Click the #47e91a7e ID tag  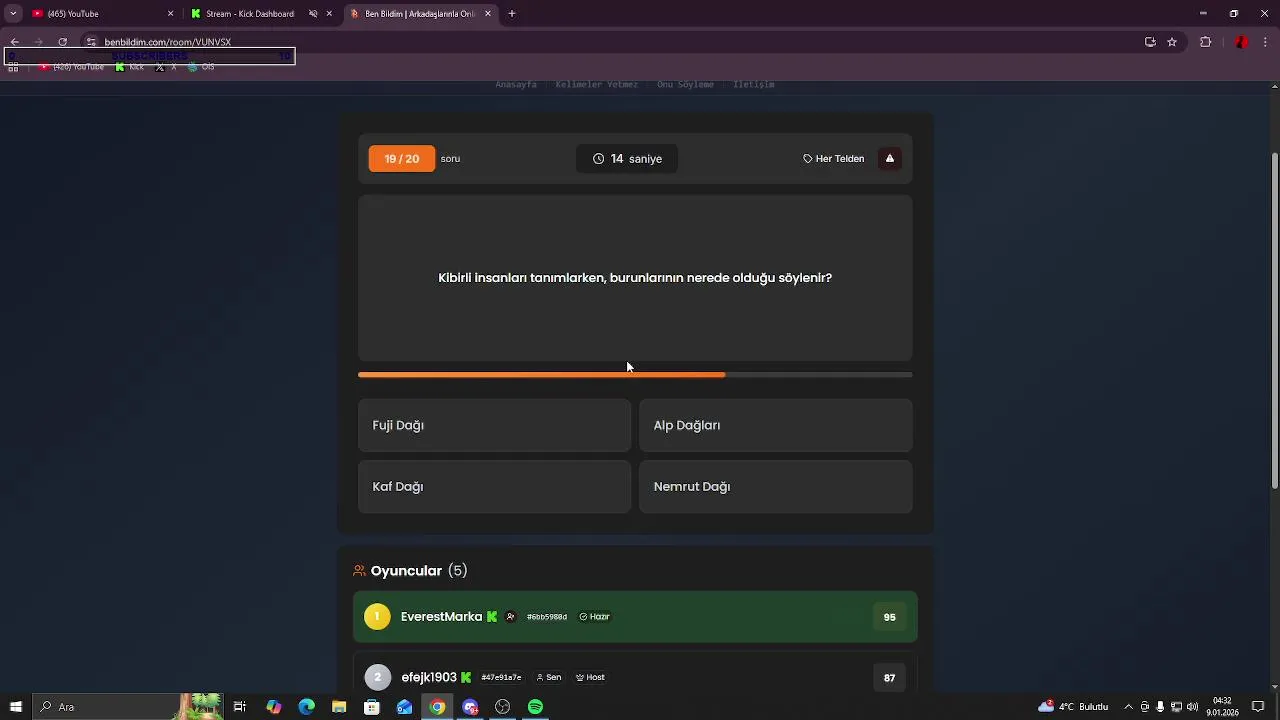pos(501,677)
